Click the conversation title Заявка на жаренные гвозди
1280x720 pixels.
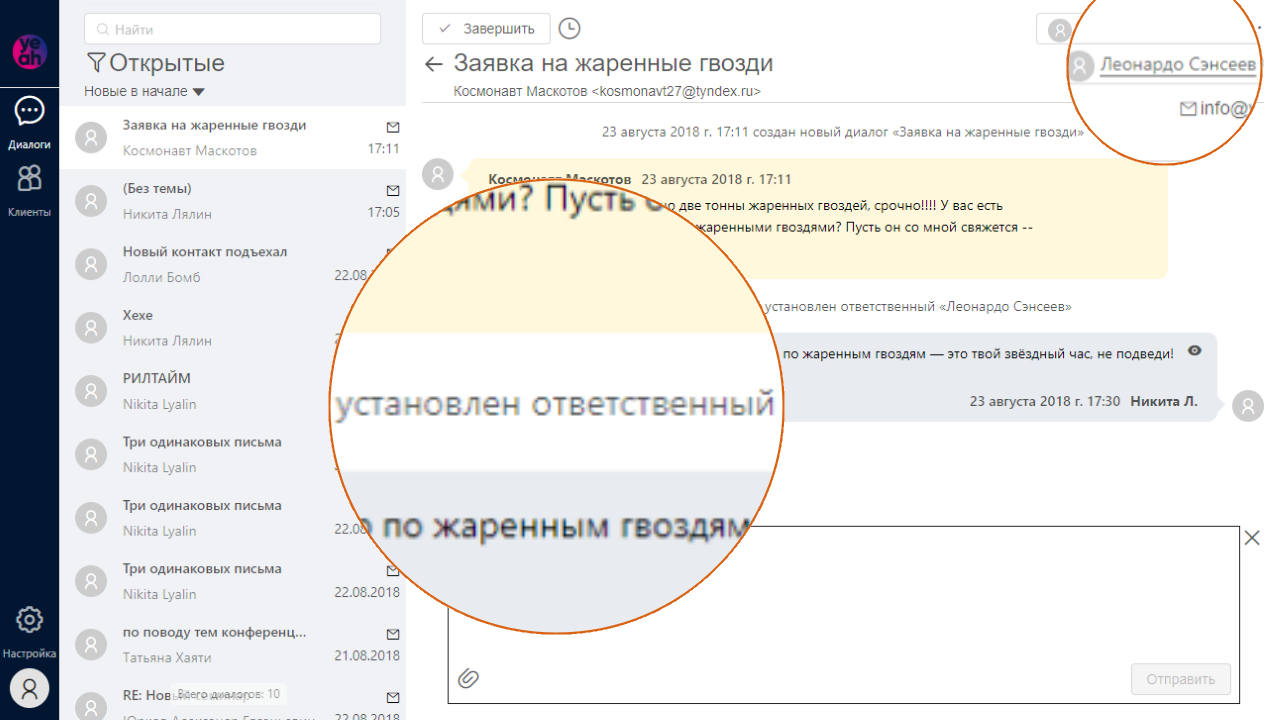point(613,63)
